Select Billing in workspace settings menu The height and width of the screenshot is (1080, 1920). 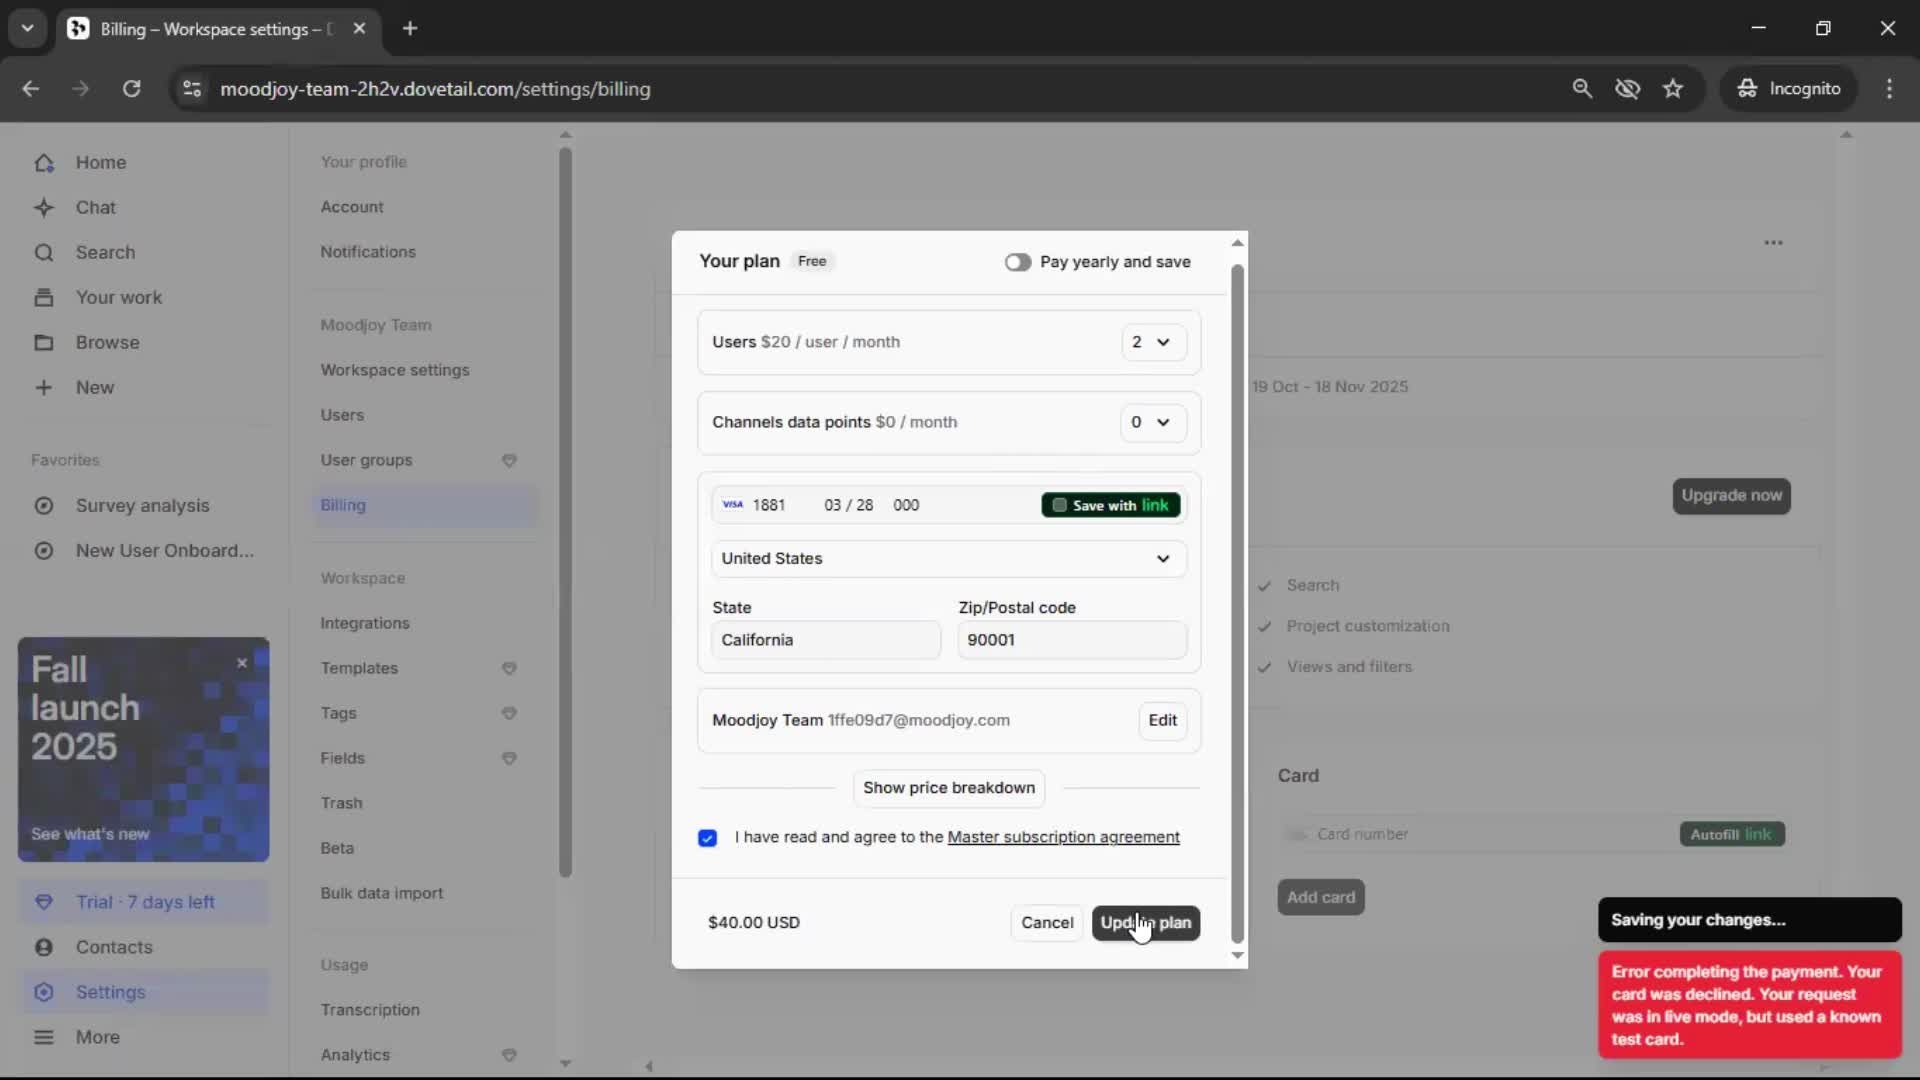(342, 505)
